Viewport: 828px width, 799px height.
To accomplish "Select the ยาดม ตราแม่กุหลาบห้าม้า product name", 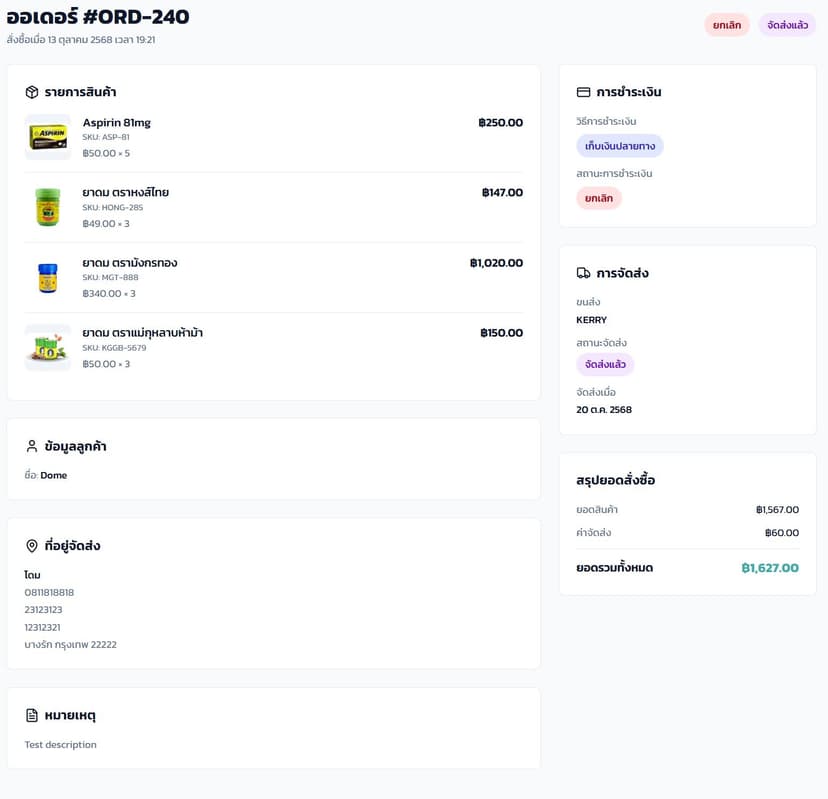I will pyautogui.click(x=143, y=333).
